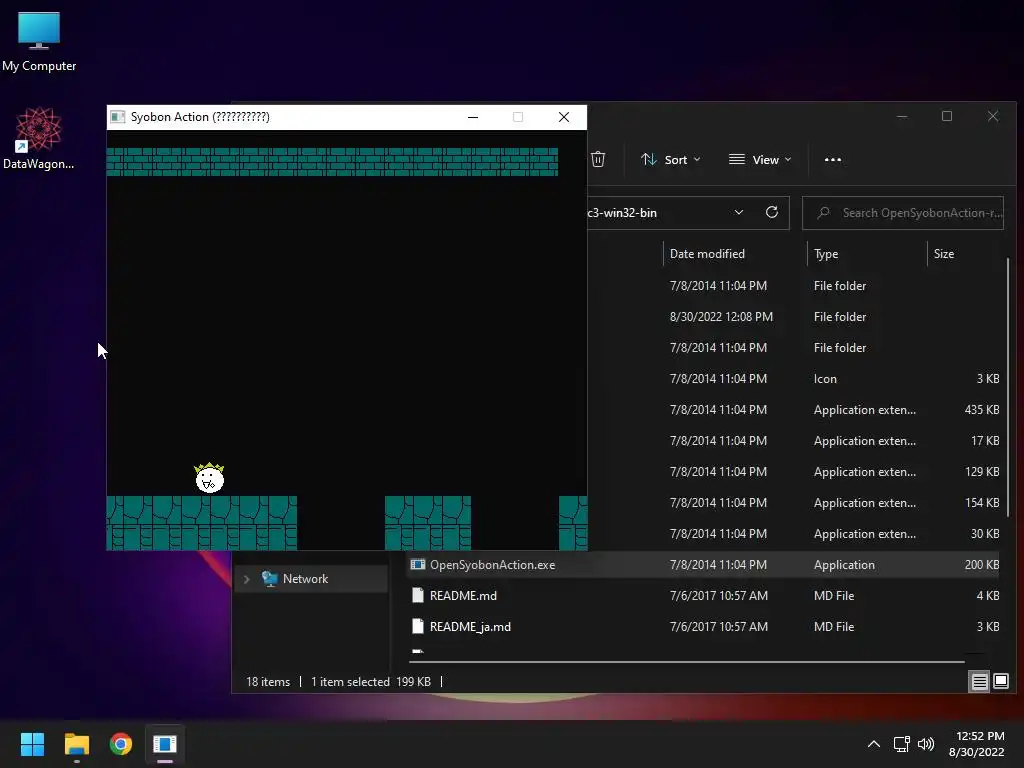Click the Network icon in the sidebar

point(269,579)
